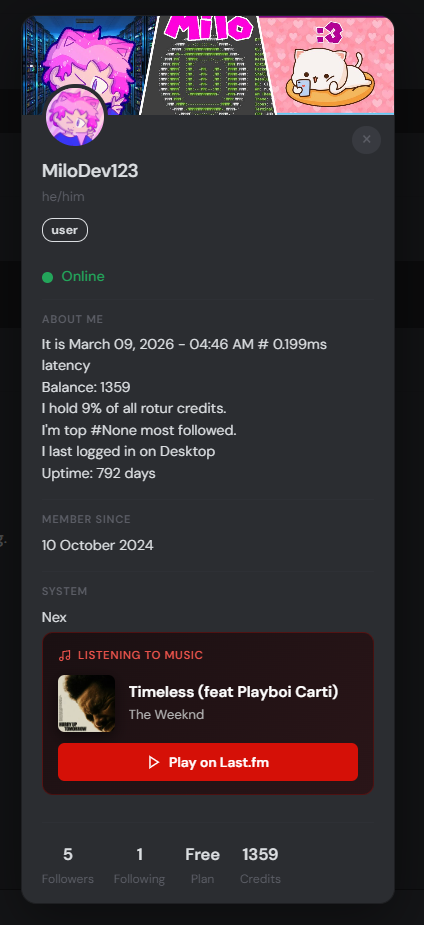This screenshot has height=925, width=424.
Task: Click the play triangle icon on Last.fm button
Action: (x=154, y=762)
